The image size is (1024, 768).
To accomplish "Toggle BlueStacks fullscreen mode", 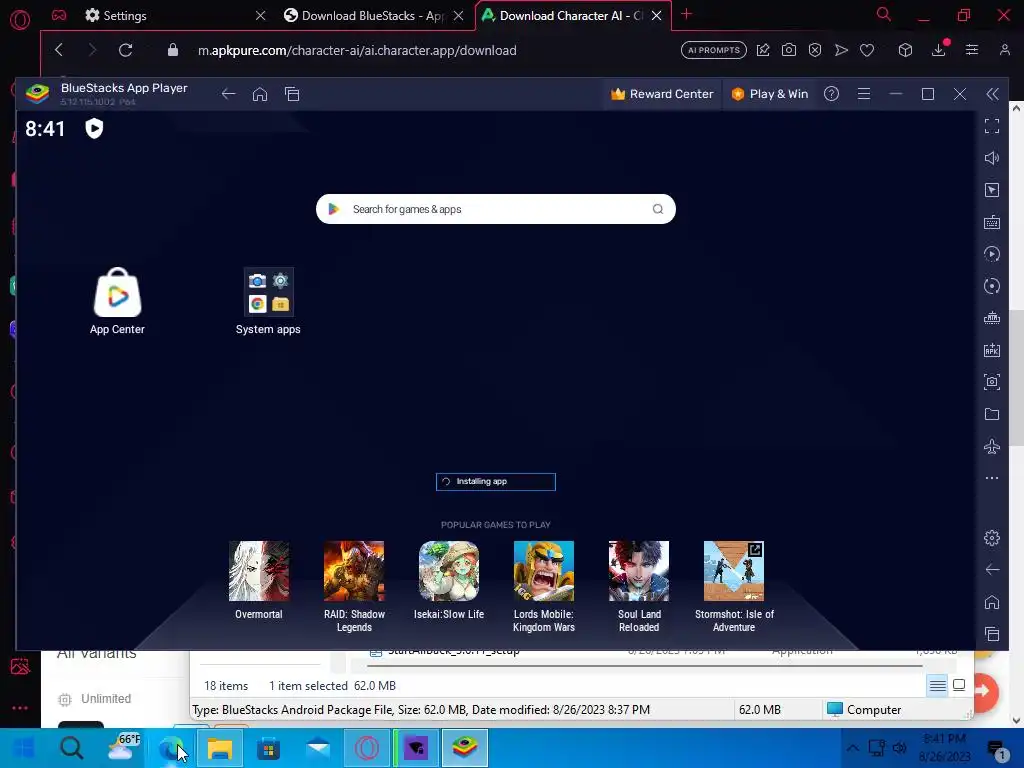I will pos(992,126).
